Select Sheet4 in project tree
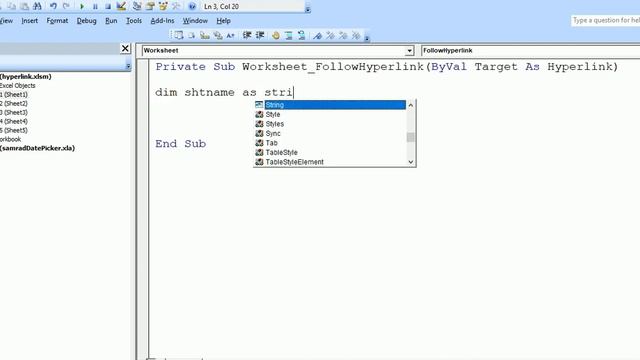The image size is (640, 360). click(14, 121)
